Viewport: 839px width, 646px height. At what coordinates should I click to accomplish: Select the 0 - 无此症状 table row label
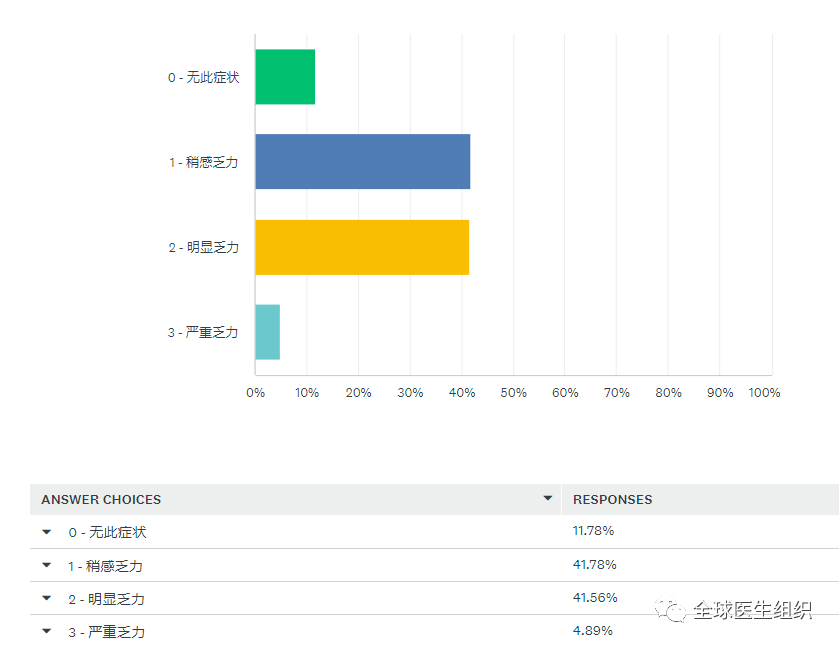point(107,532)
